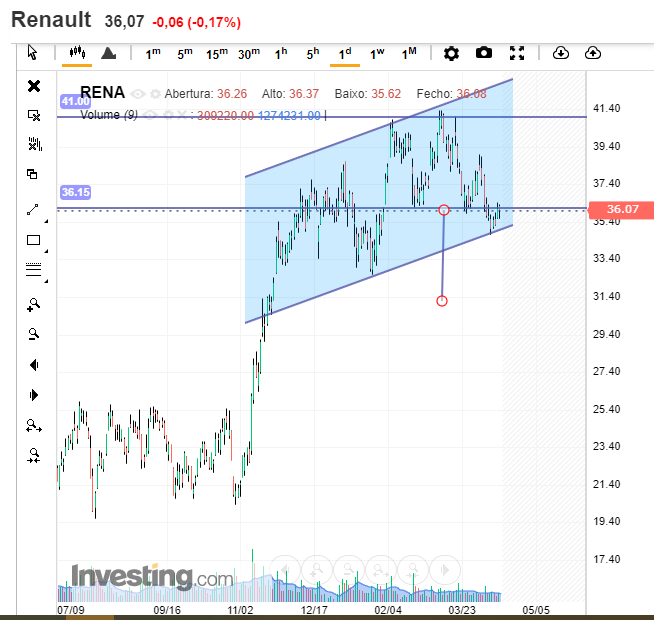The height and width of the screenshot is (620, 654).
Task: Remove the Volume indicator with X
Action: click(x=181, y=115)
